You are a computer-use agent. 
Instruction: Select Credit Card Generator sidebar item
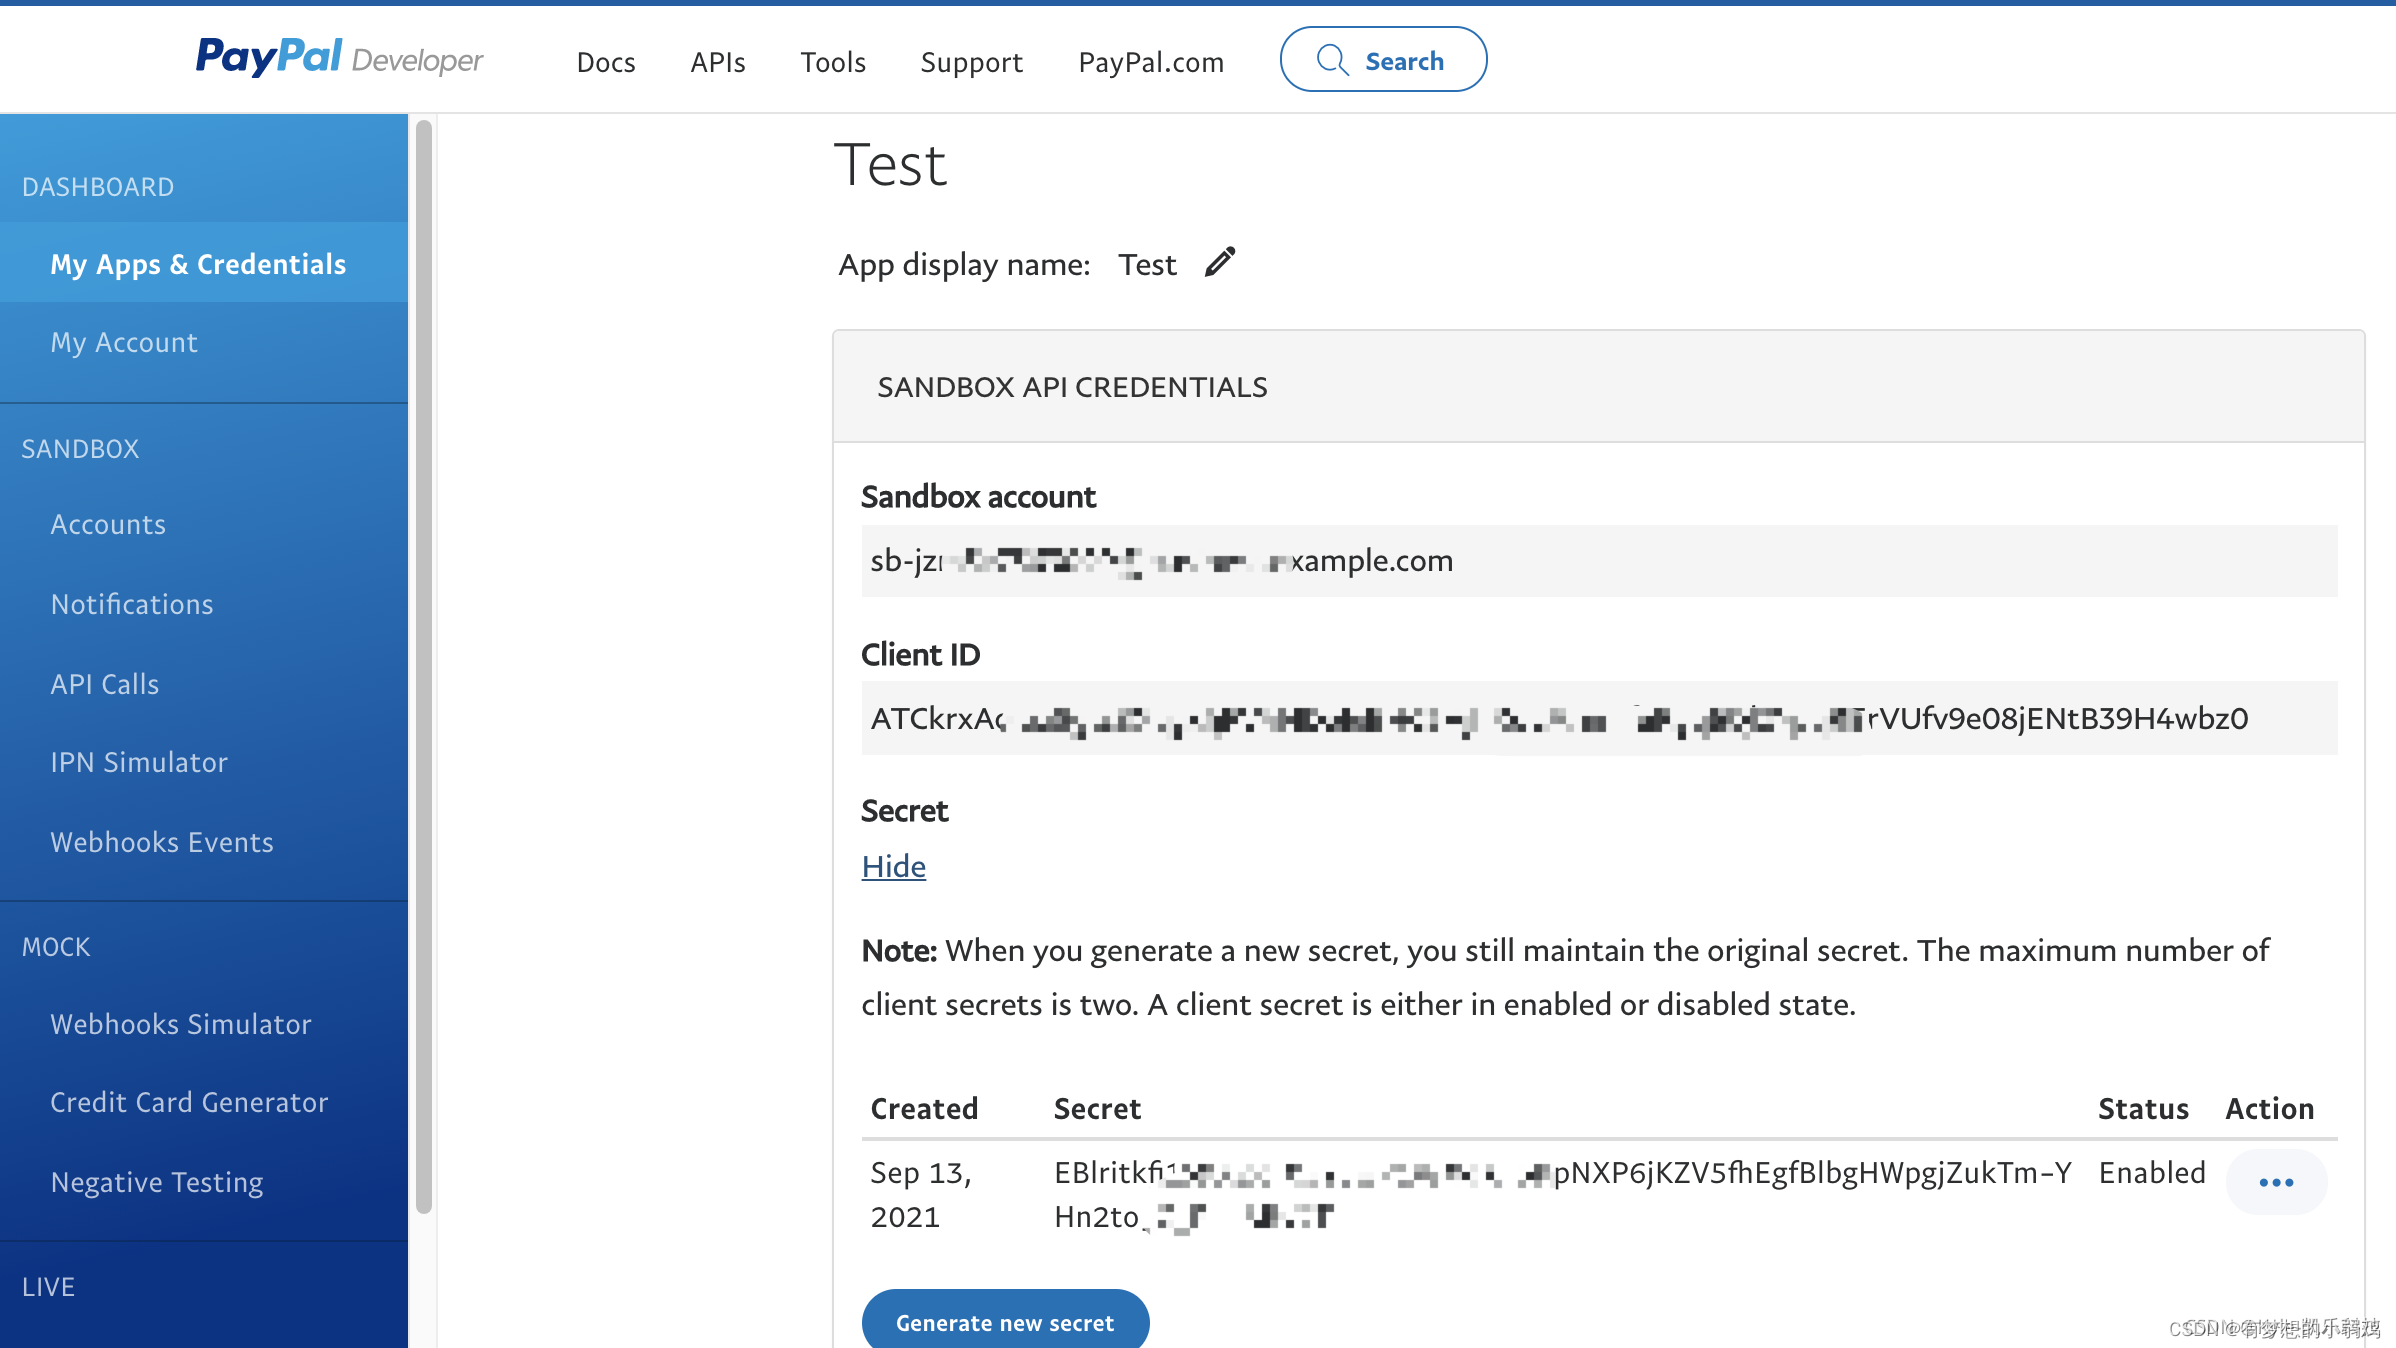click(x=189, y=1101)
